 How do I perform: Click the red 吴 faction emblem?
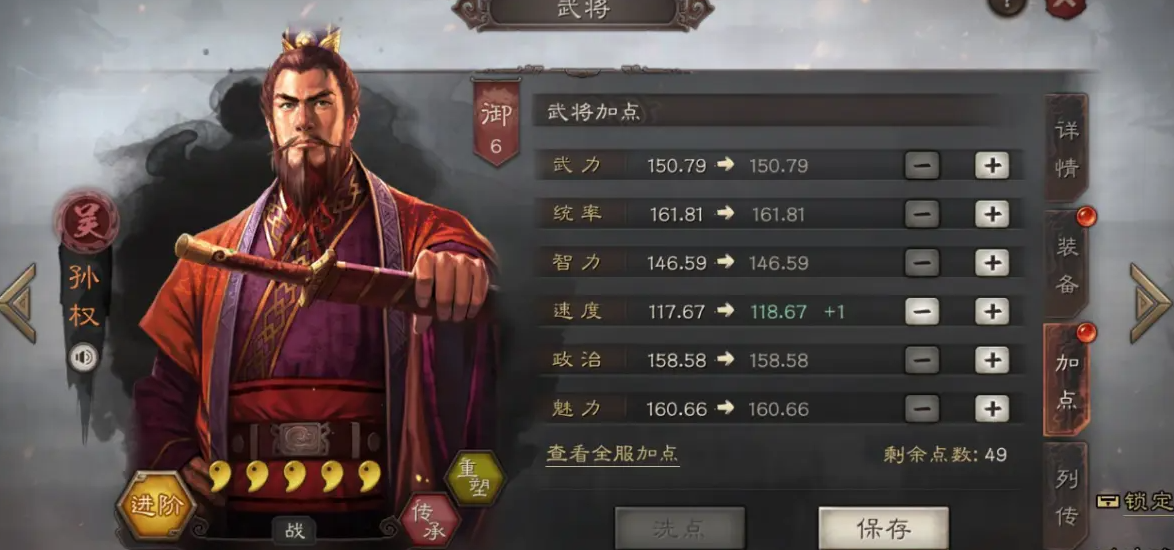pos(86,222)
